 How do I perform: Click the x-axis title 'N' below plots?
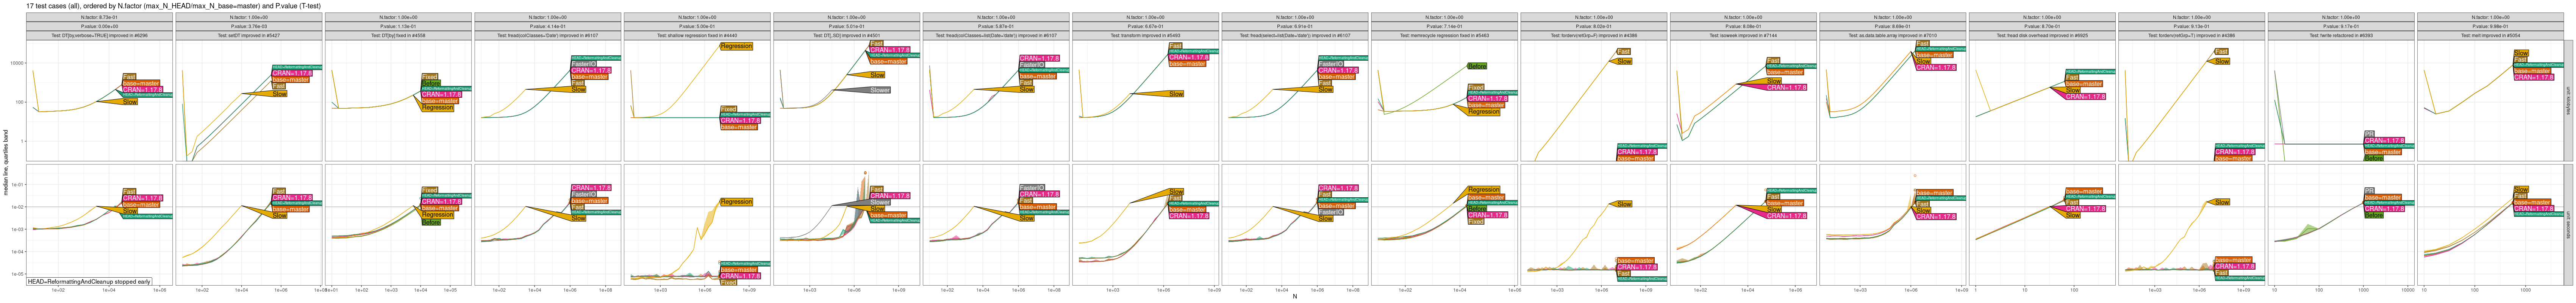1294,297
